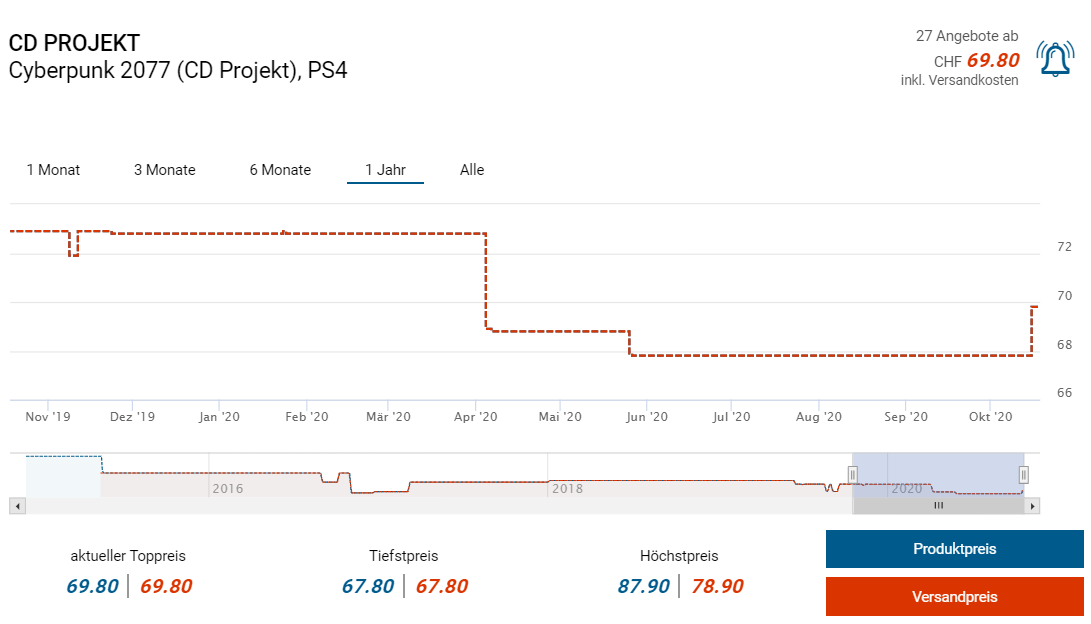Viewport: 1091px width, 624px height.
Task: Click the shaded selection region in navigator
Action: pos(938,470)
